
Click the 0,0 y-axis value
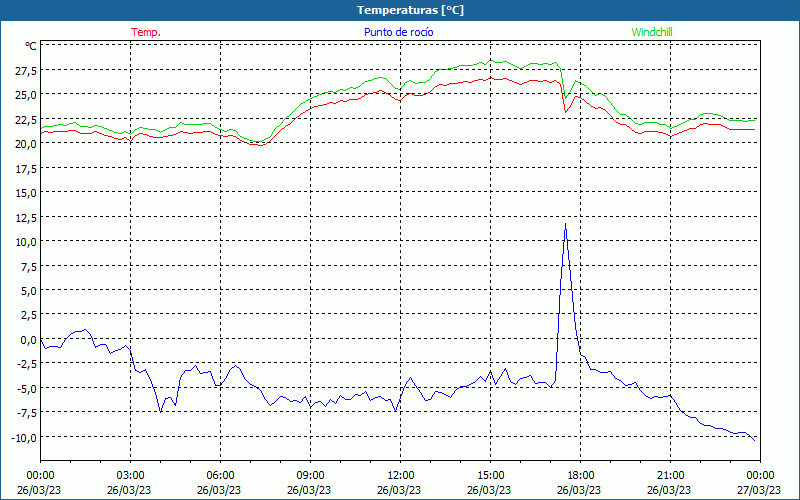pos(27,340)
